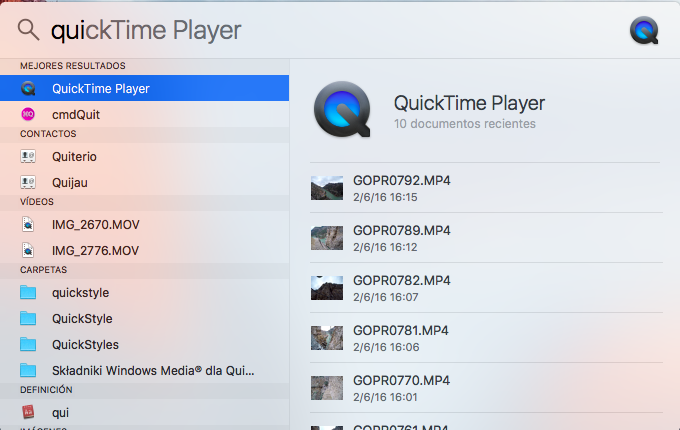The height and width of the screenshot is (430, 680).
Task: Open the QuickTime Player result row
Action: pyautogui.click(x=144, y=88)
